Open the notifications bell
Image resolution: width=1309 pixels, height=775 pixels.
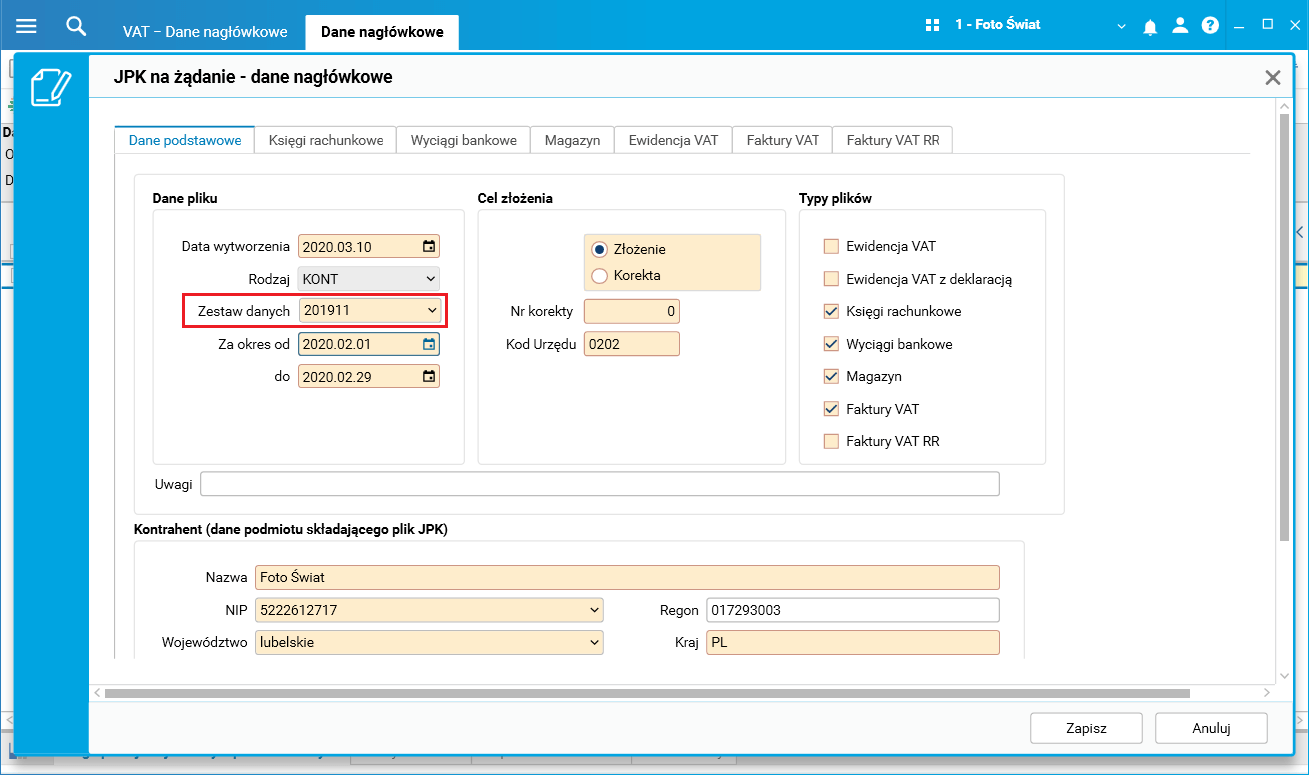coord(1150,26)
